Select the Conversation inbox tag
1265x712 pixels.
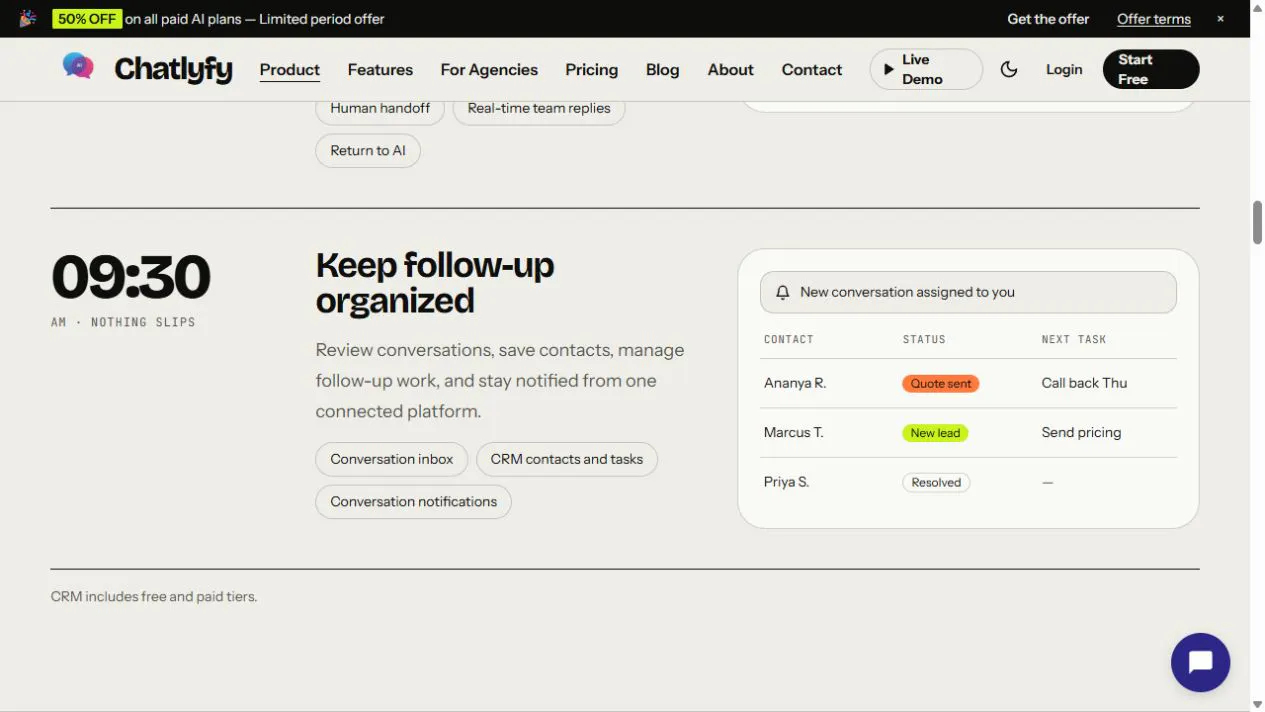(x=392, y=459)
